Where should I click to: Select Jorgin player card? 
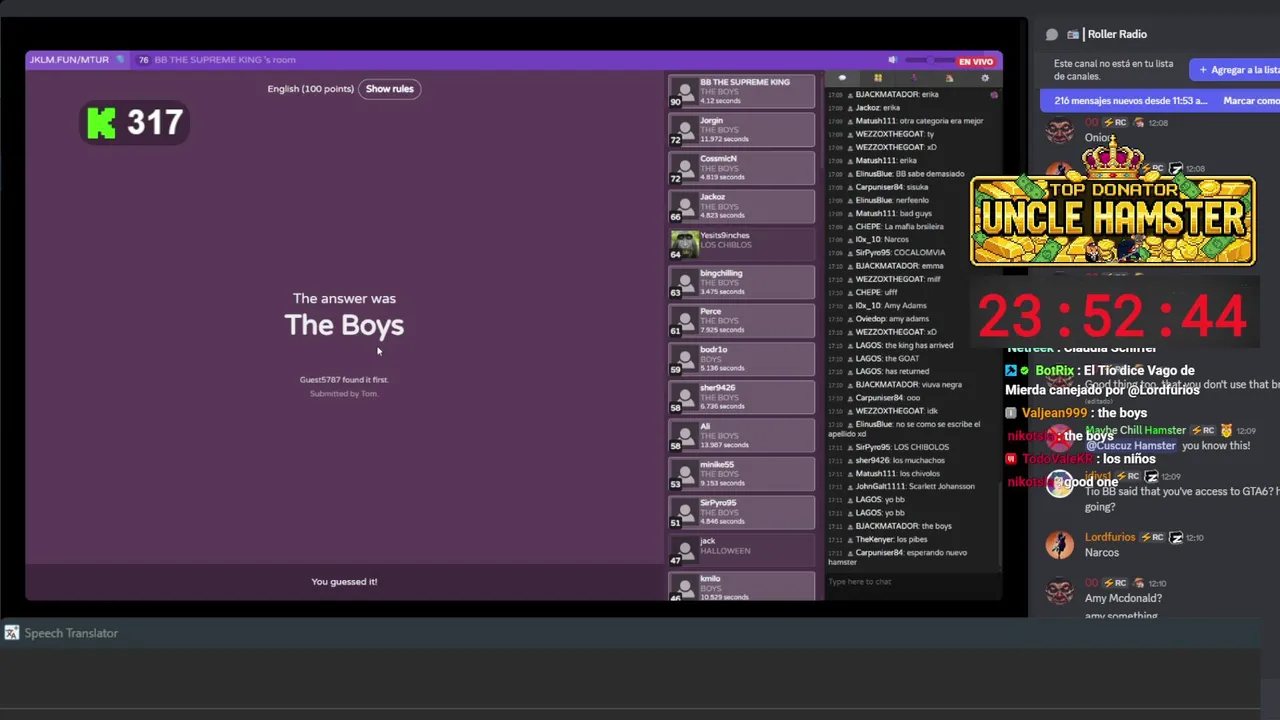[742, 129]
